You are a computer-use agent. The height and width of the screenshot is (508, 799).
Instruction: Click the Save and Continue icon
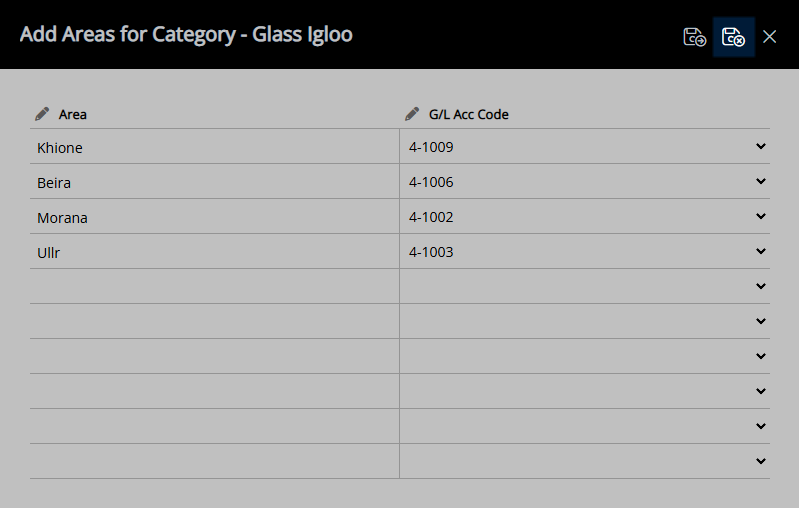[x=694, y=37]
